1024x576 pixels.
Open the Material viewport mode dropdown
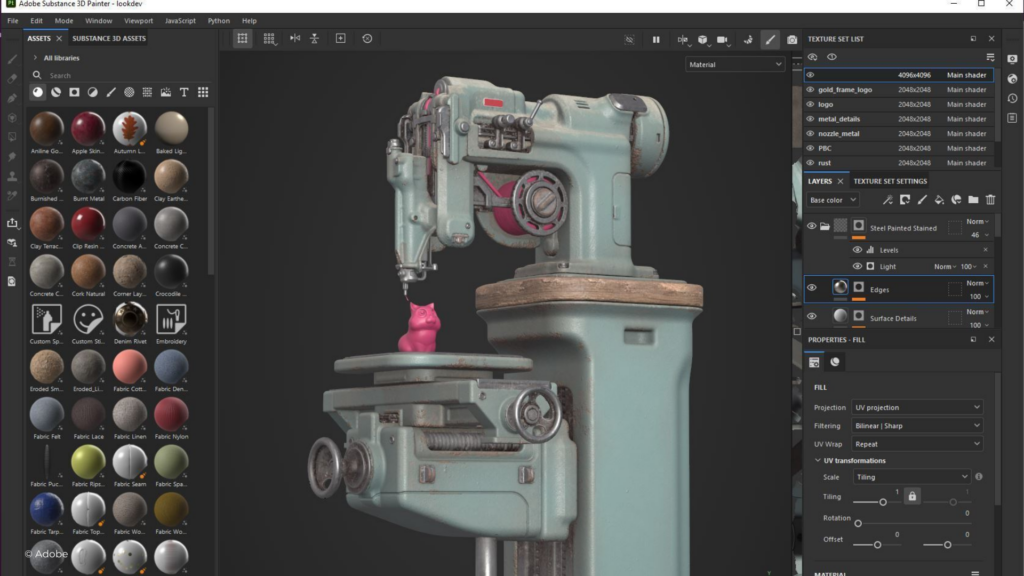735,65
